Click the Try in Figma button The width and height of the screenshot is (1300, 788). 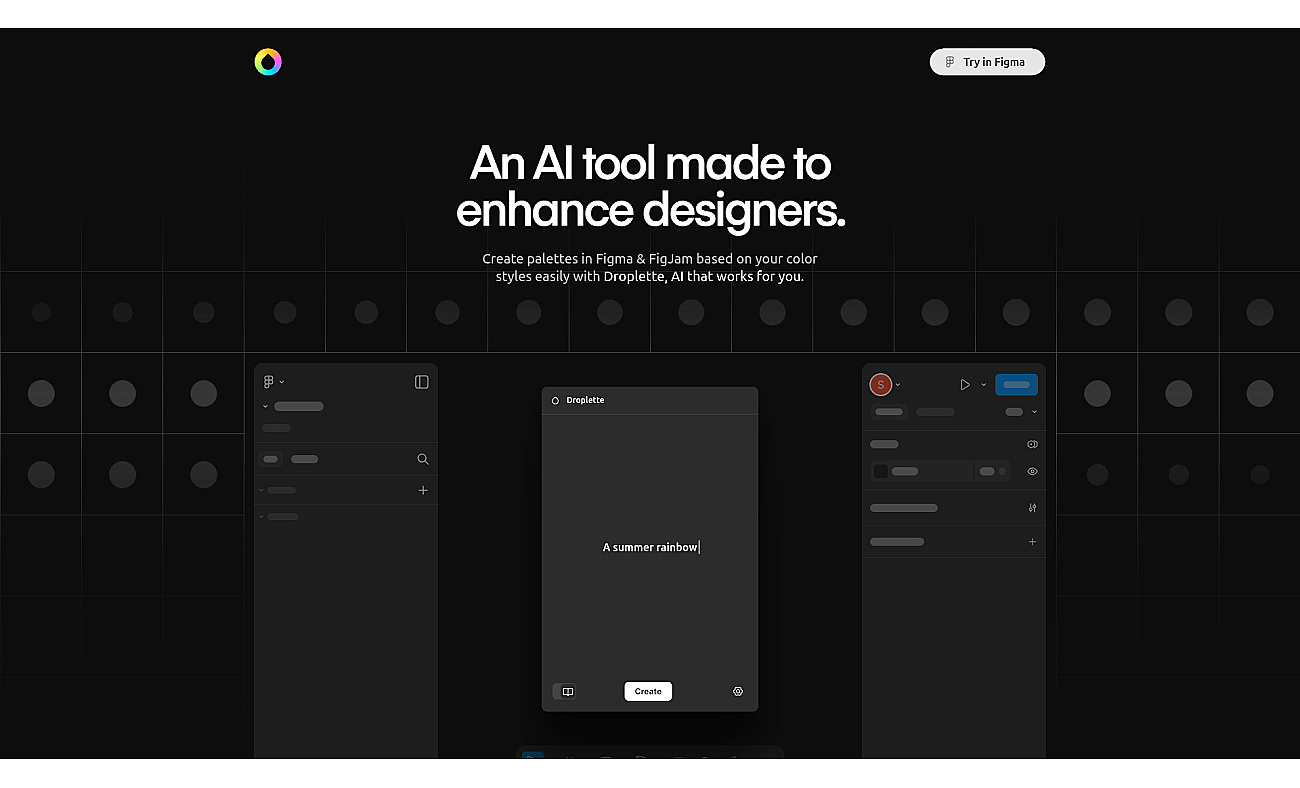pyautogui.click(x=987, y=62)
